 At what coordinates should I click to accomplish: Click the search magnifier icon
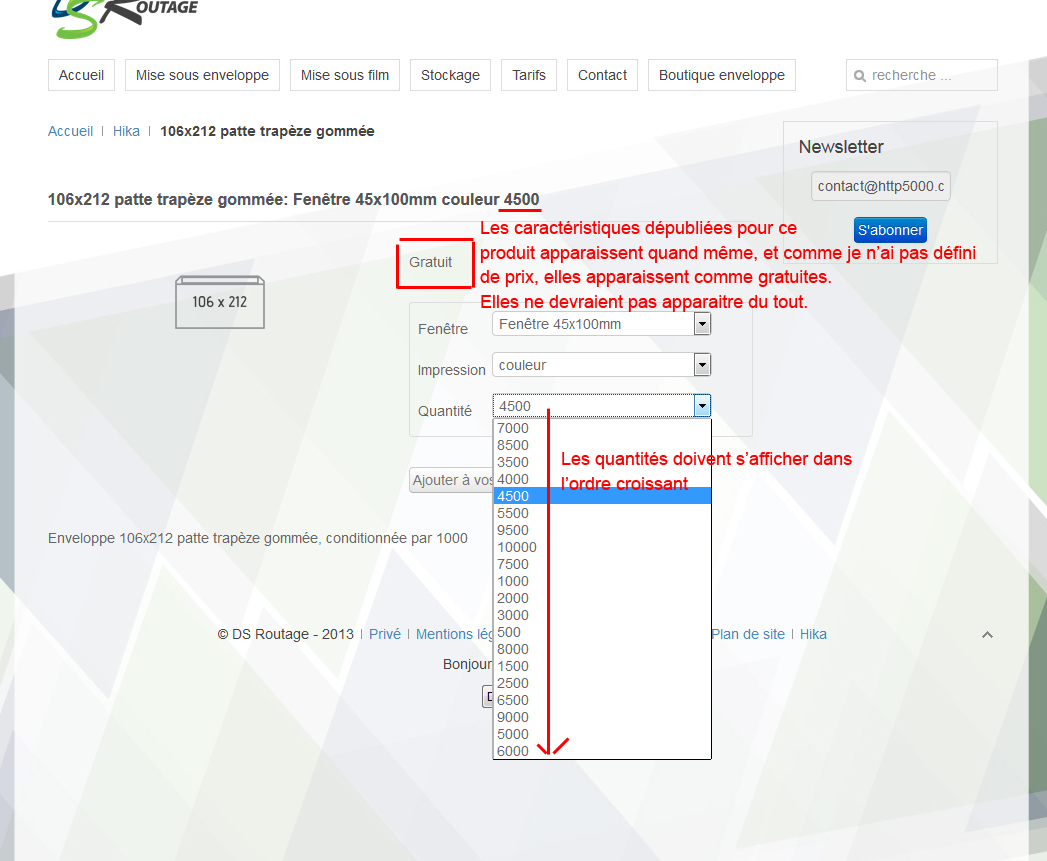[x=860, y=76]
